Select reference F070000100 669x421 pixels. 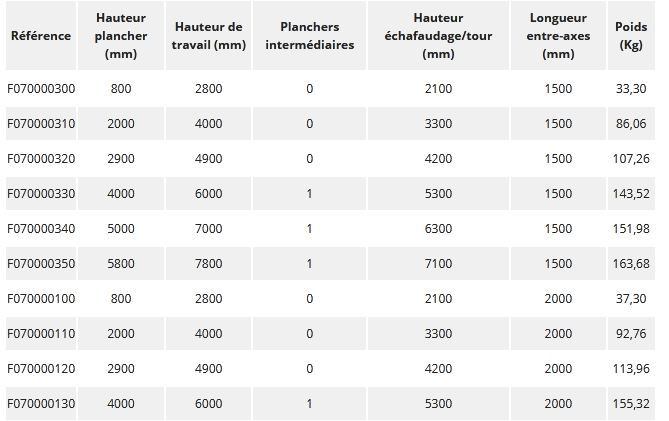tap(41, 299)
